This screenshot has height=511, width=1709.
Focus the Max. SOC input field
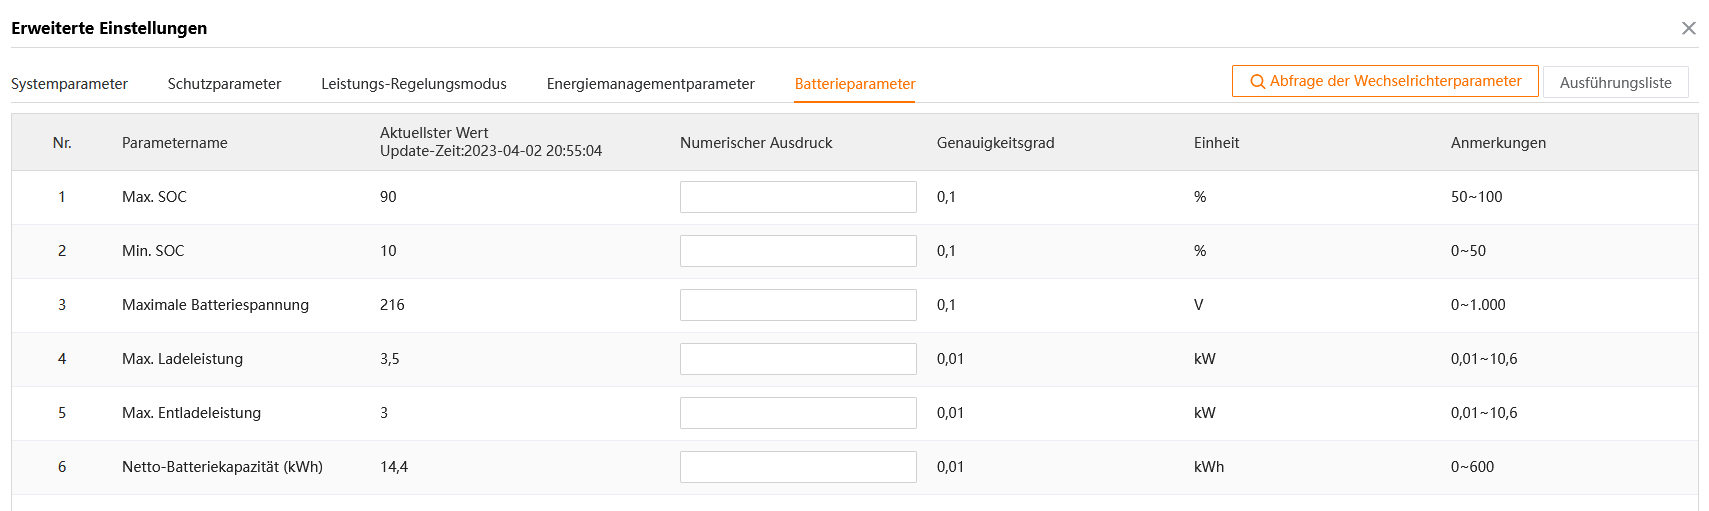(798, 197)
